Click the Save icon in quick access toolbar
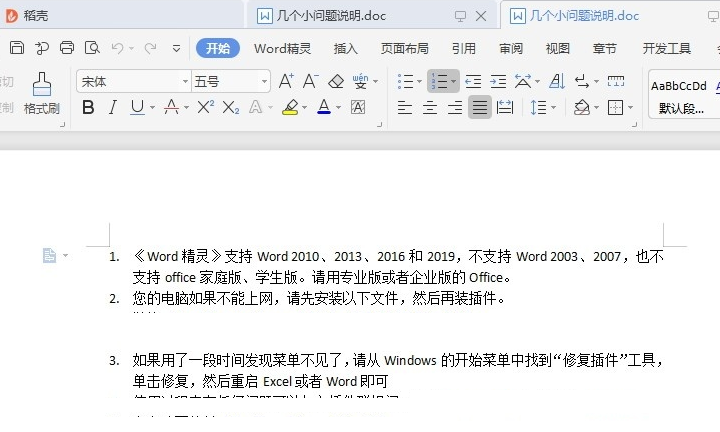720x432 pixels. pyautogui.click(x=17, y=48)
